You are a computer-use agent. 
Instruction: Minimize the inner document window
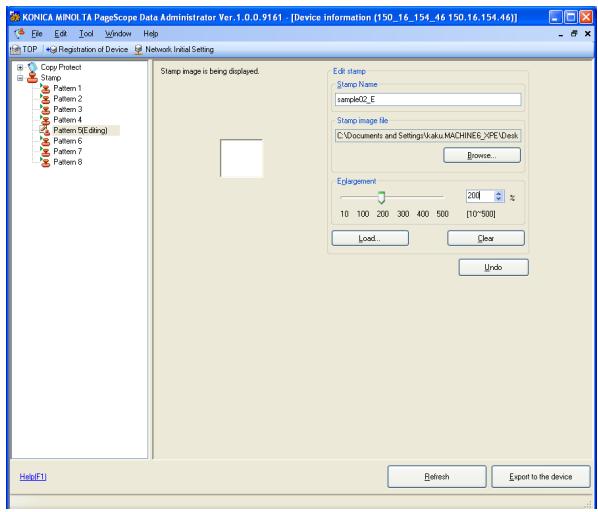click(x=560, y=34)
